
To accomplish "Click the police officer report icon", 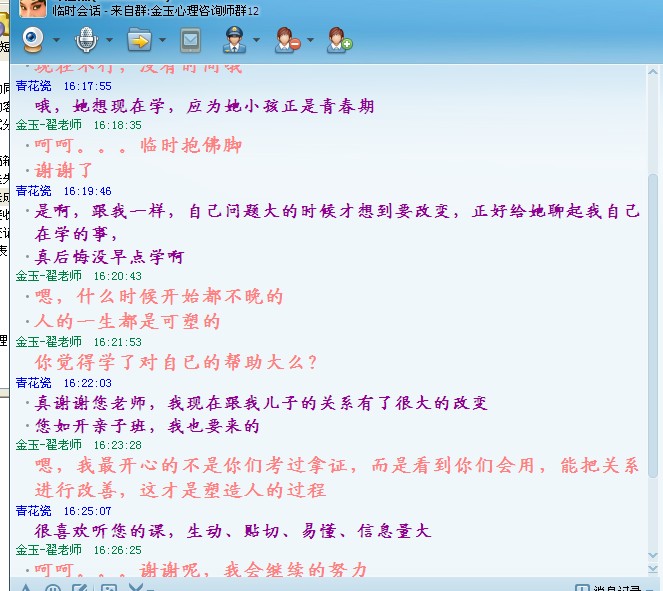I will [234, 41].
